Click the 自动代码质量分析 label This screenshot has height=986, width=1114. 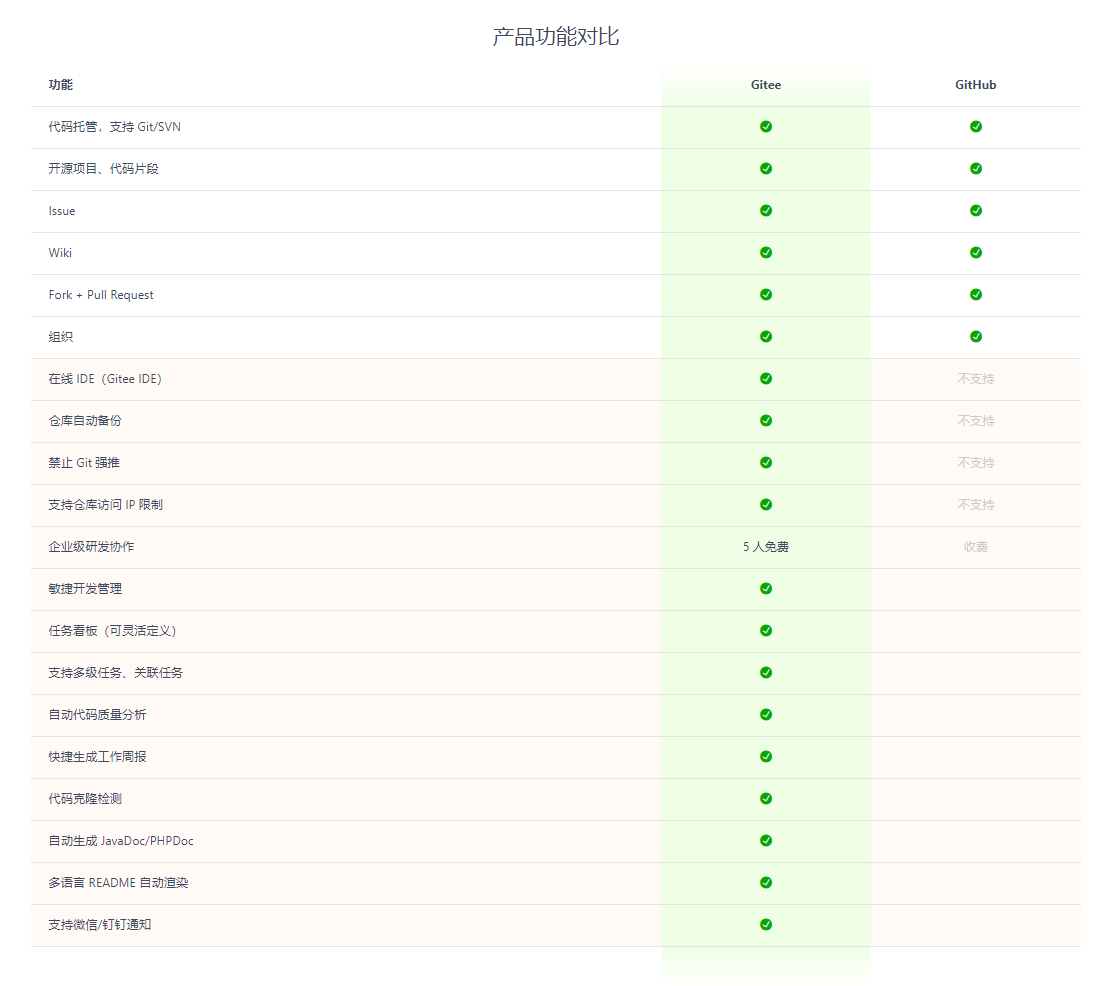tap(97, 714)
